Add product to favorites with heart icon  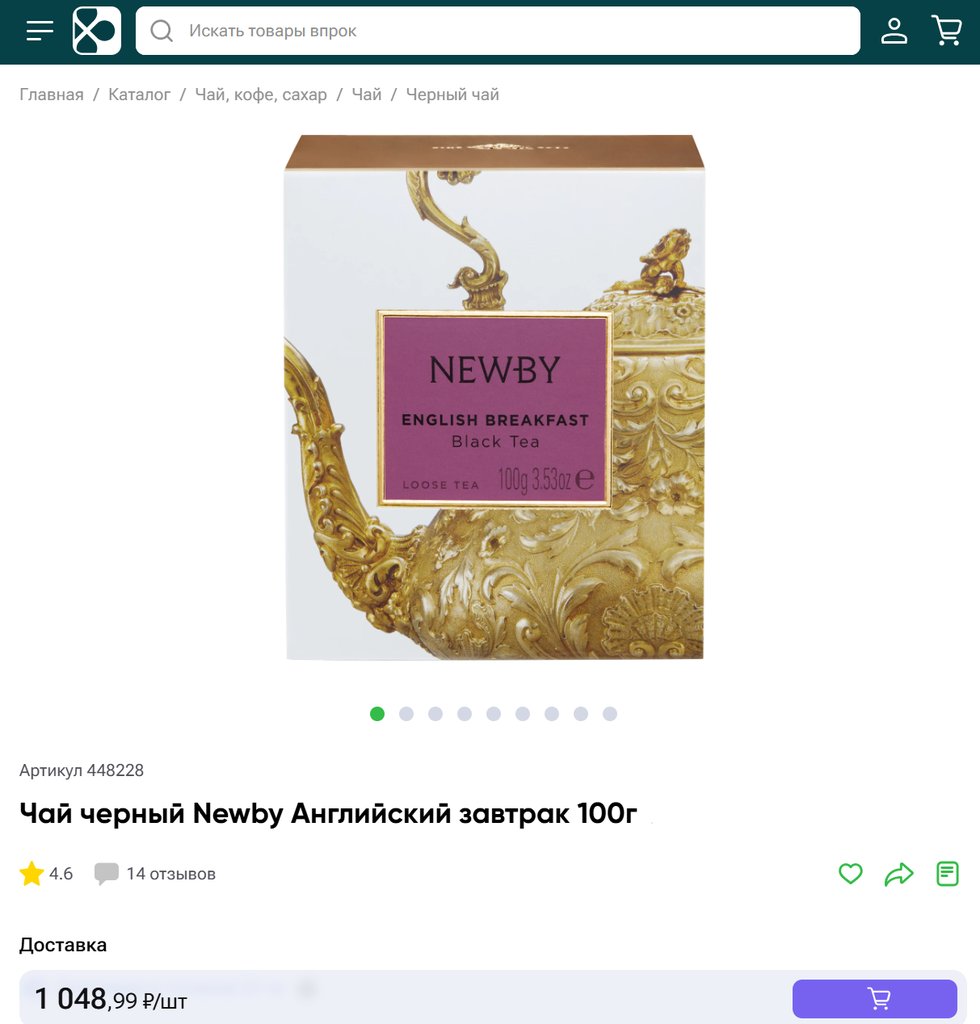(851, 874)
